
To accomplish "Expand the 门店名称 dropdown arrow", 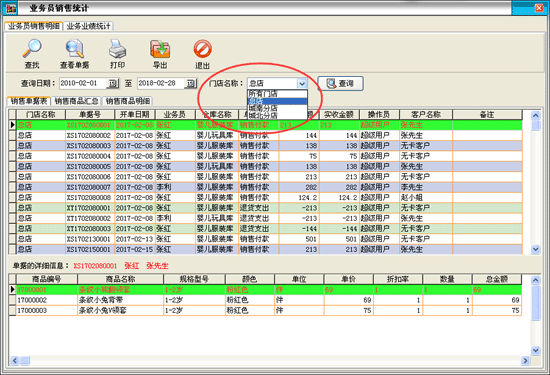I will pyautogui.click(x=302, y=83).
